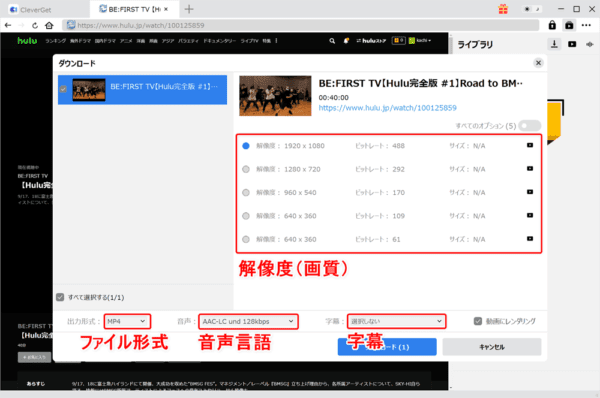
Task: Close the ダウンロード dialog
Action: 538,63
